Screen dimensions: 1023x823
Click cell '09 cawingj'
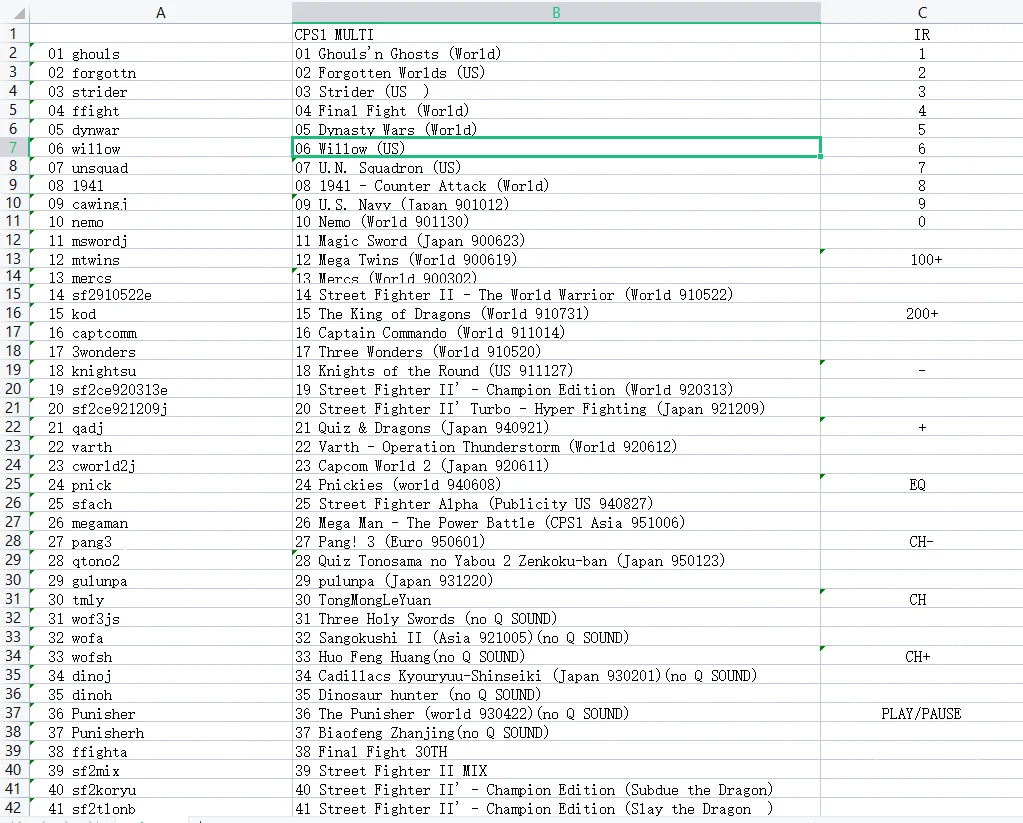point(160,203)
